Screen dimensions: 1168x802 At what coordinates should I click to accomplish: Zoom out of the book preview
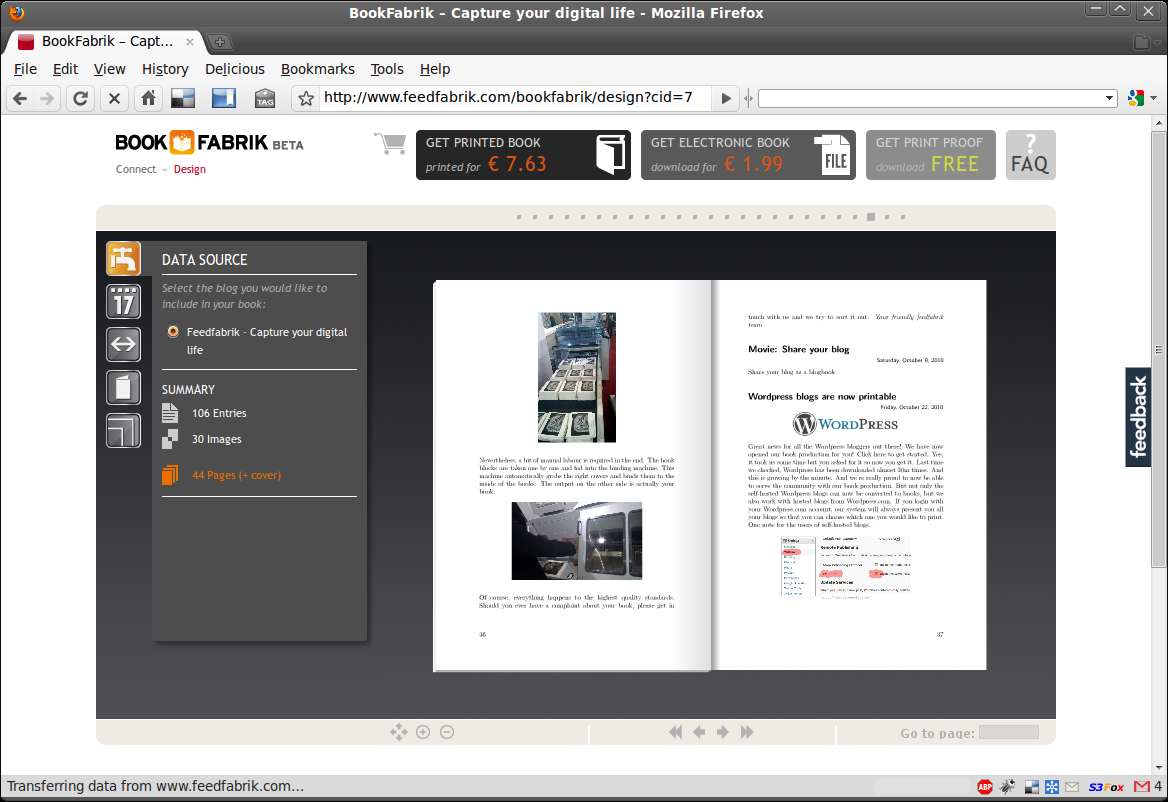(x=447, y=732)
